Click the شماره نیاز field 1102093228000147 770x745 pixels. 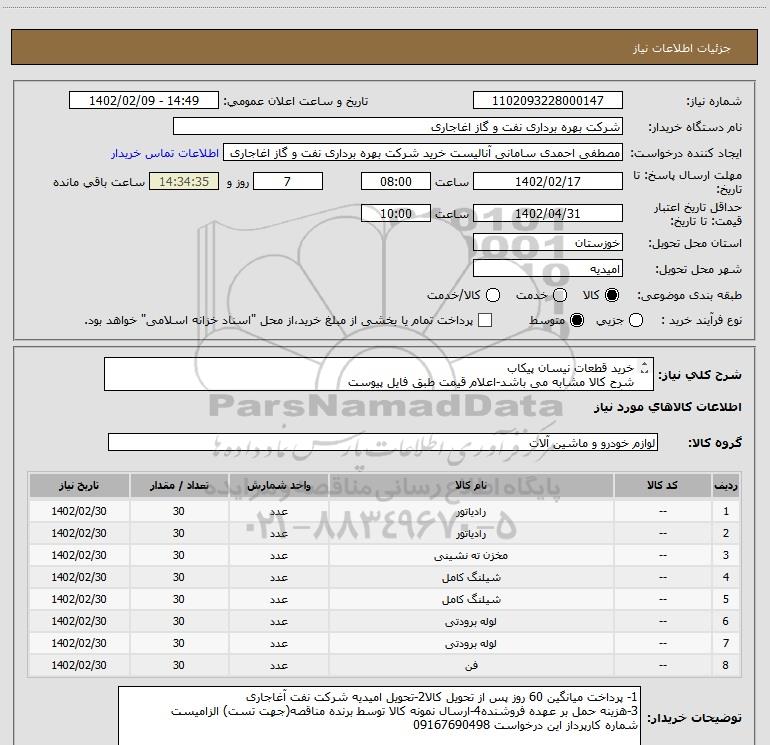click(x=548, y=101)
